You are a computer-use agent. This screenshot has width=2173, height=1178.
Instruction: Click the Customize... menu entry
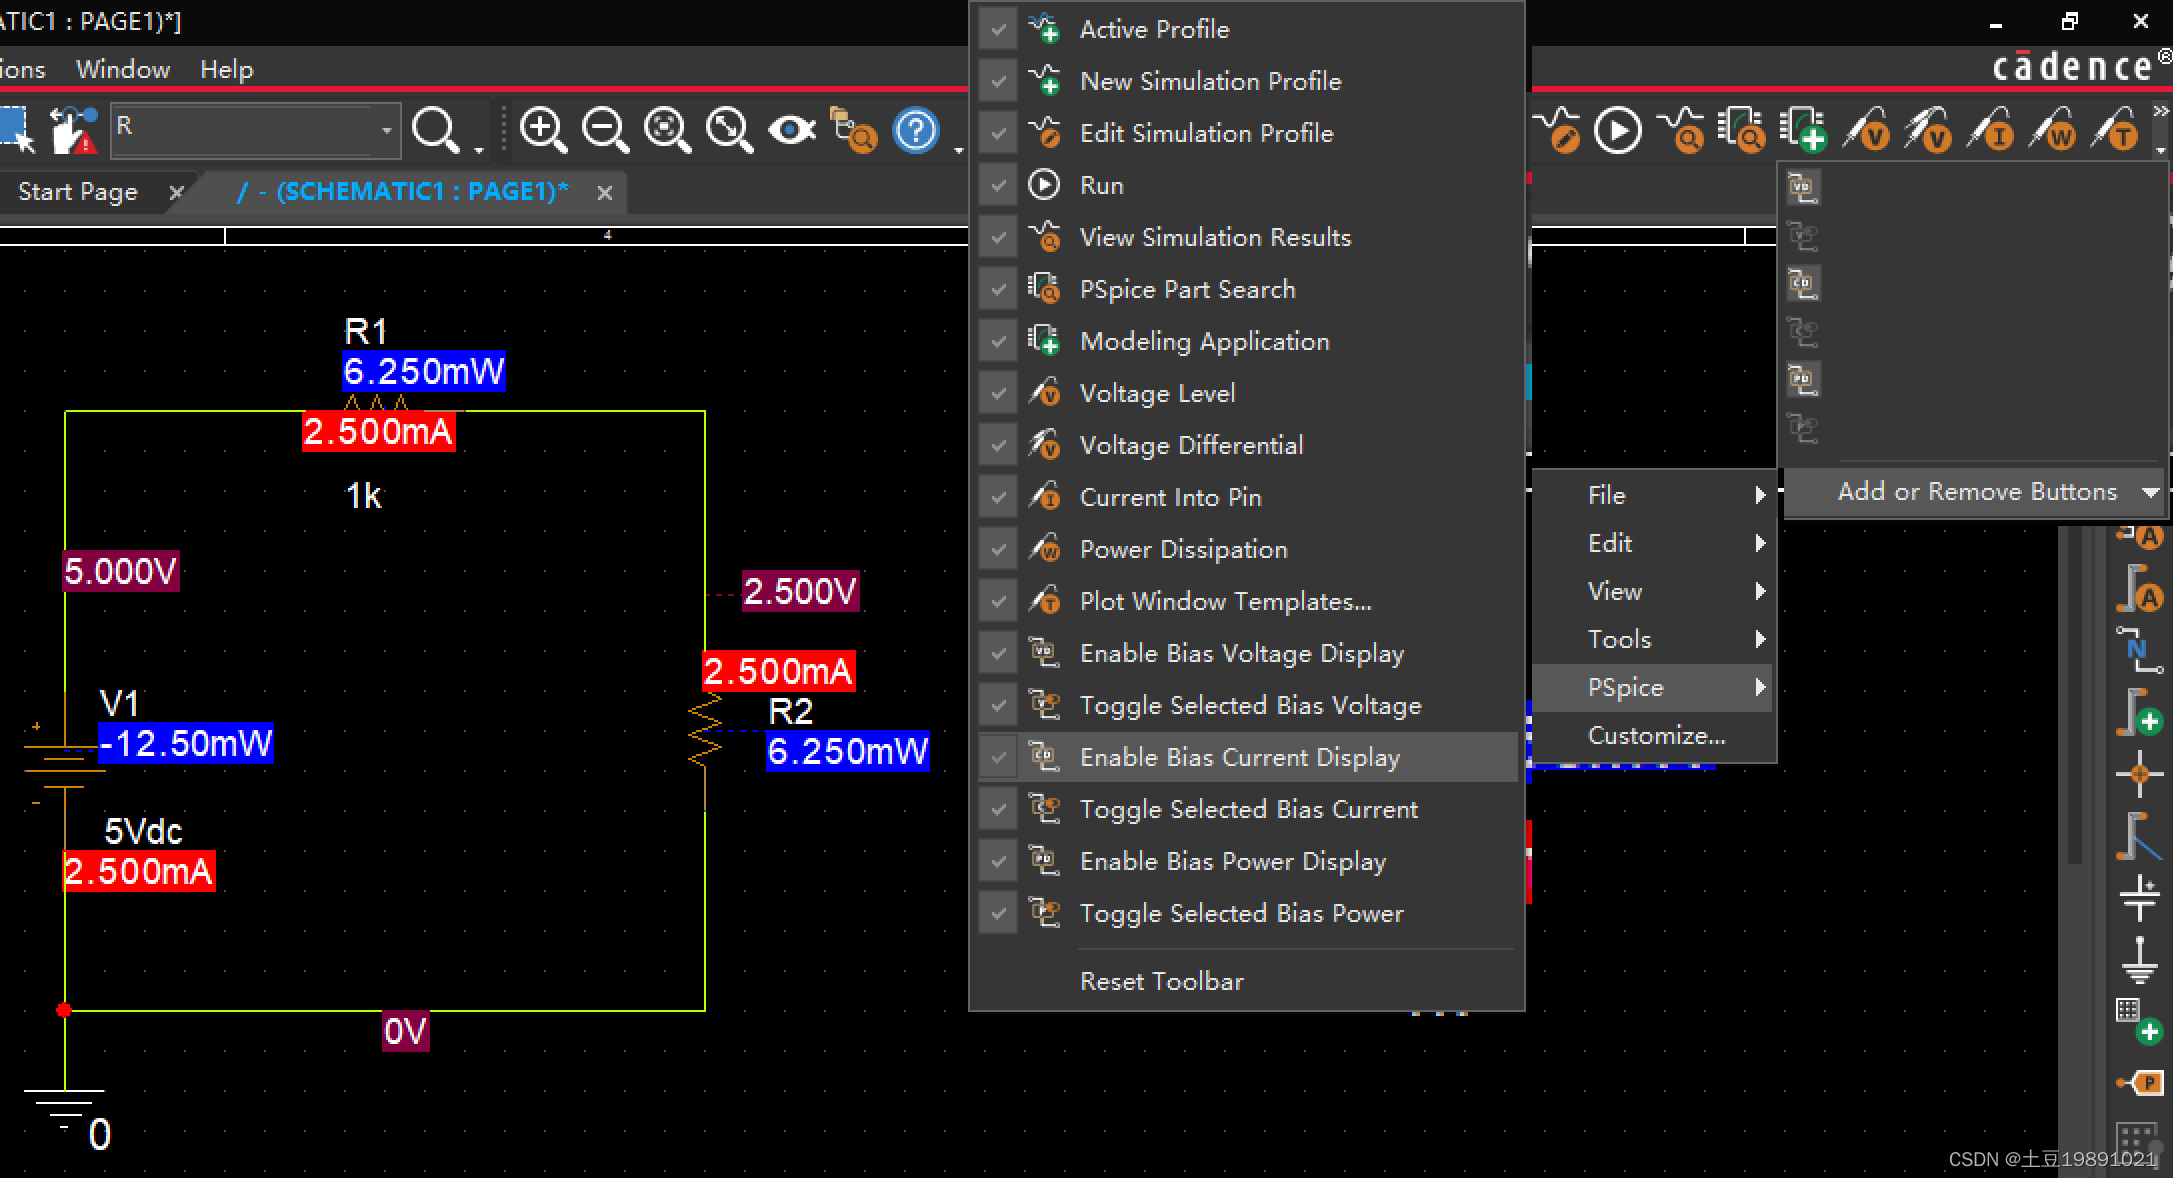point(1656,735)
